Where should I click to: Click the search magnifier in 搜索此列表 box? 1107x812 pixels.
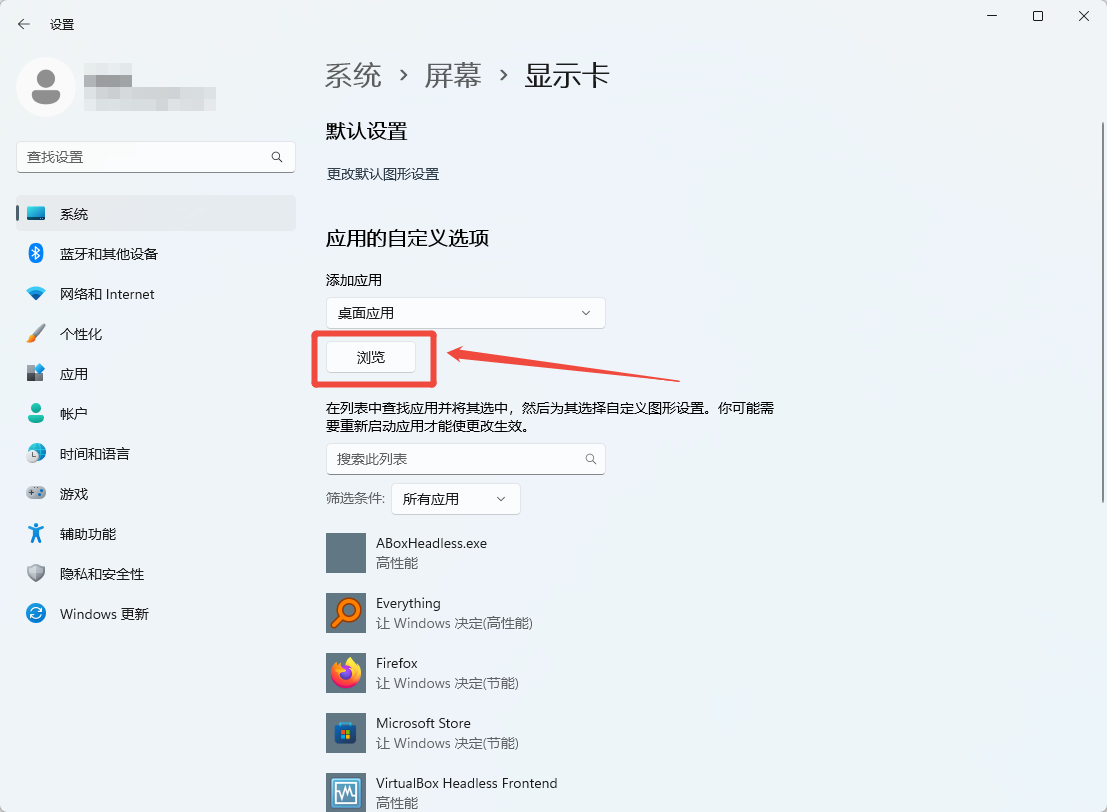click(591, 459)
